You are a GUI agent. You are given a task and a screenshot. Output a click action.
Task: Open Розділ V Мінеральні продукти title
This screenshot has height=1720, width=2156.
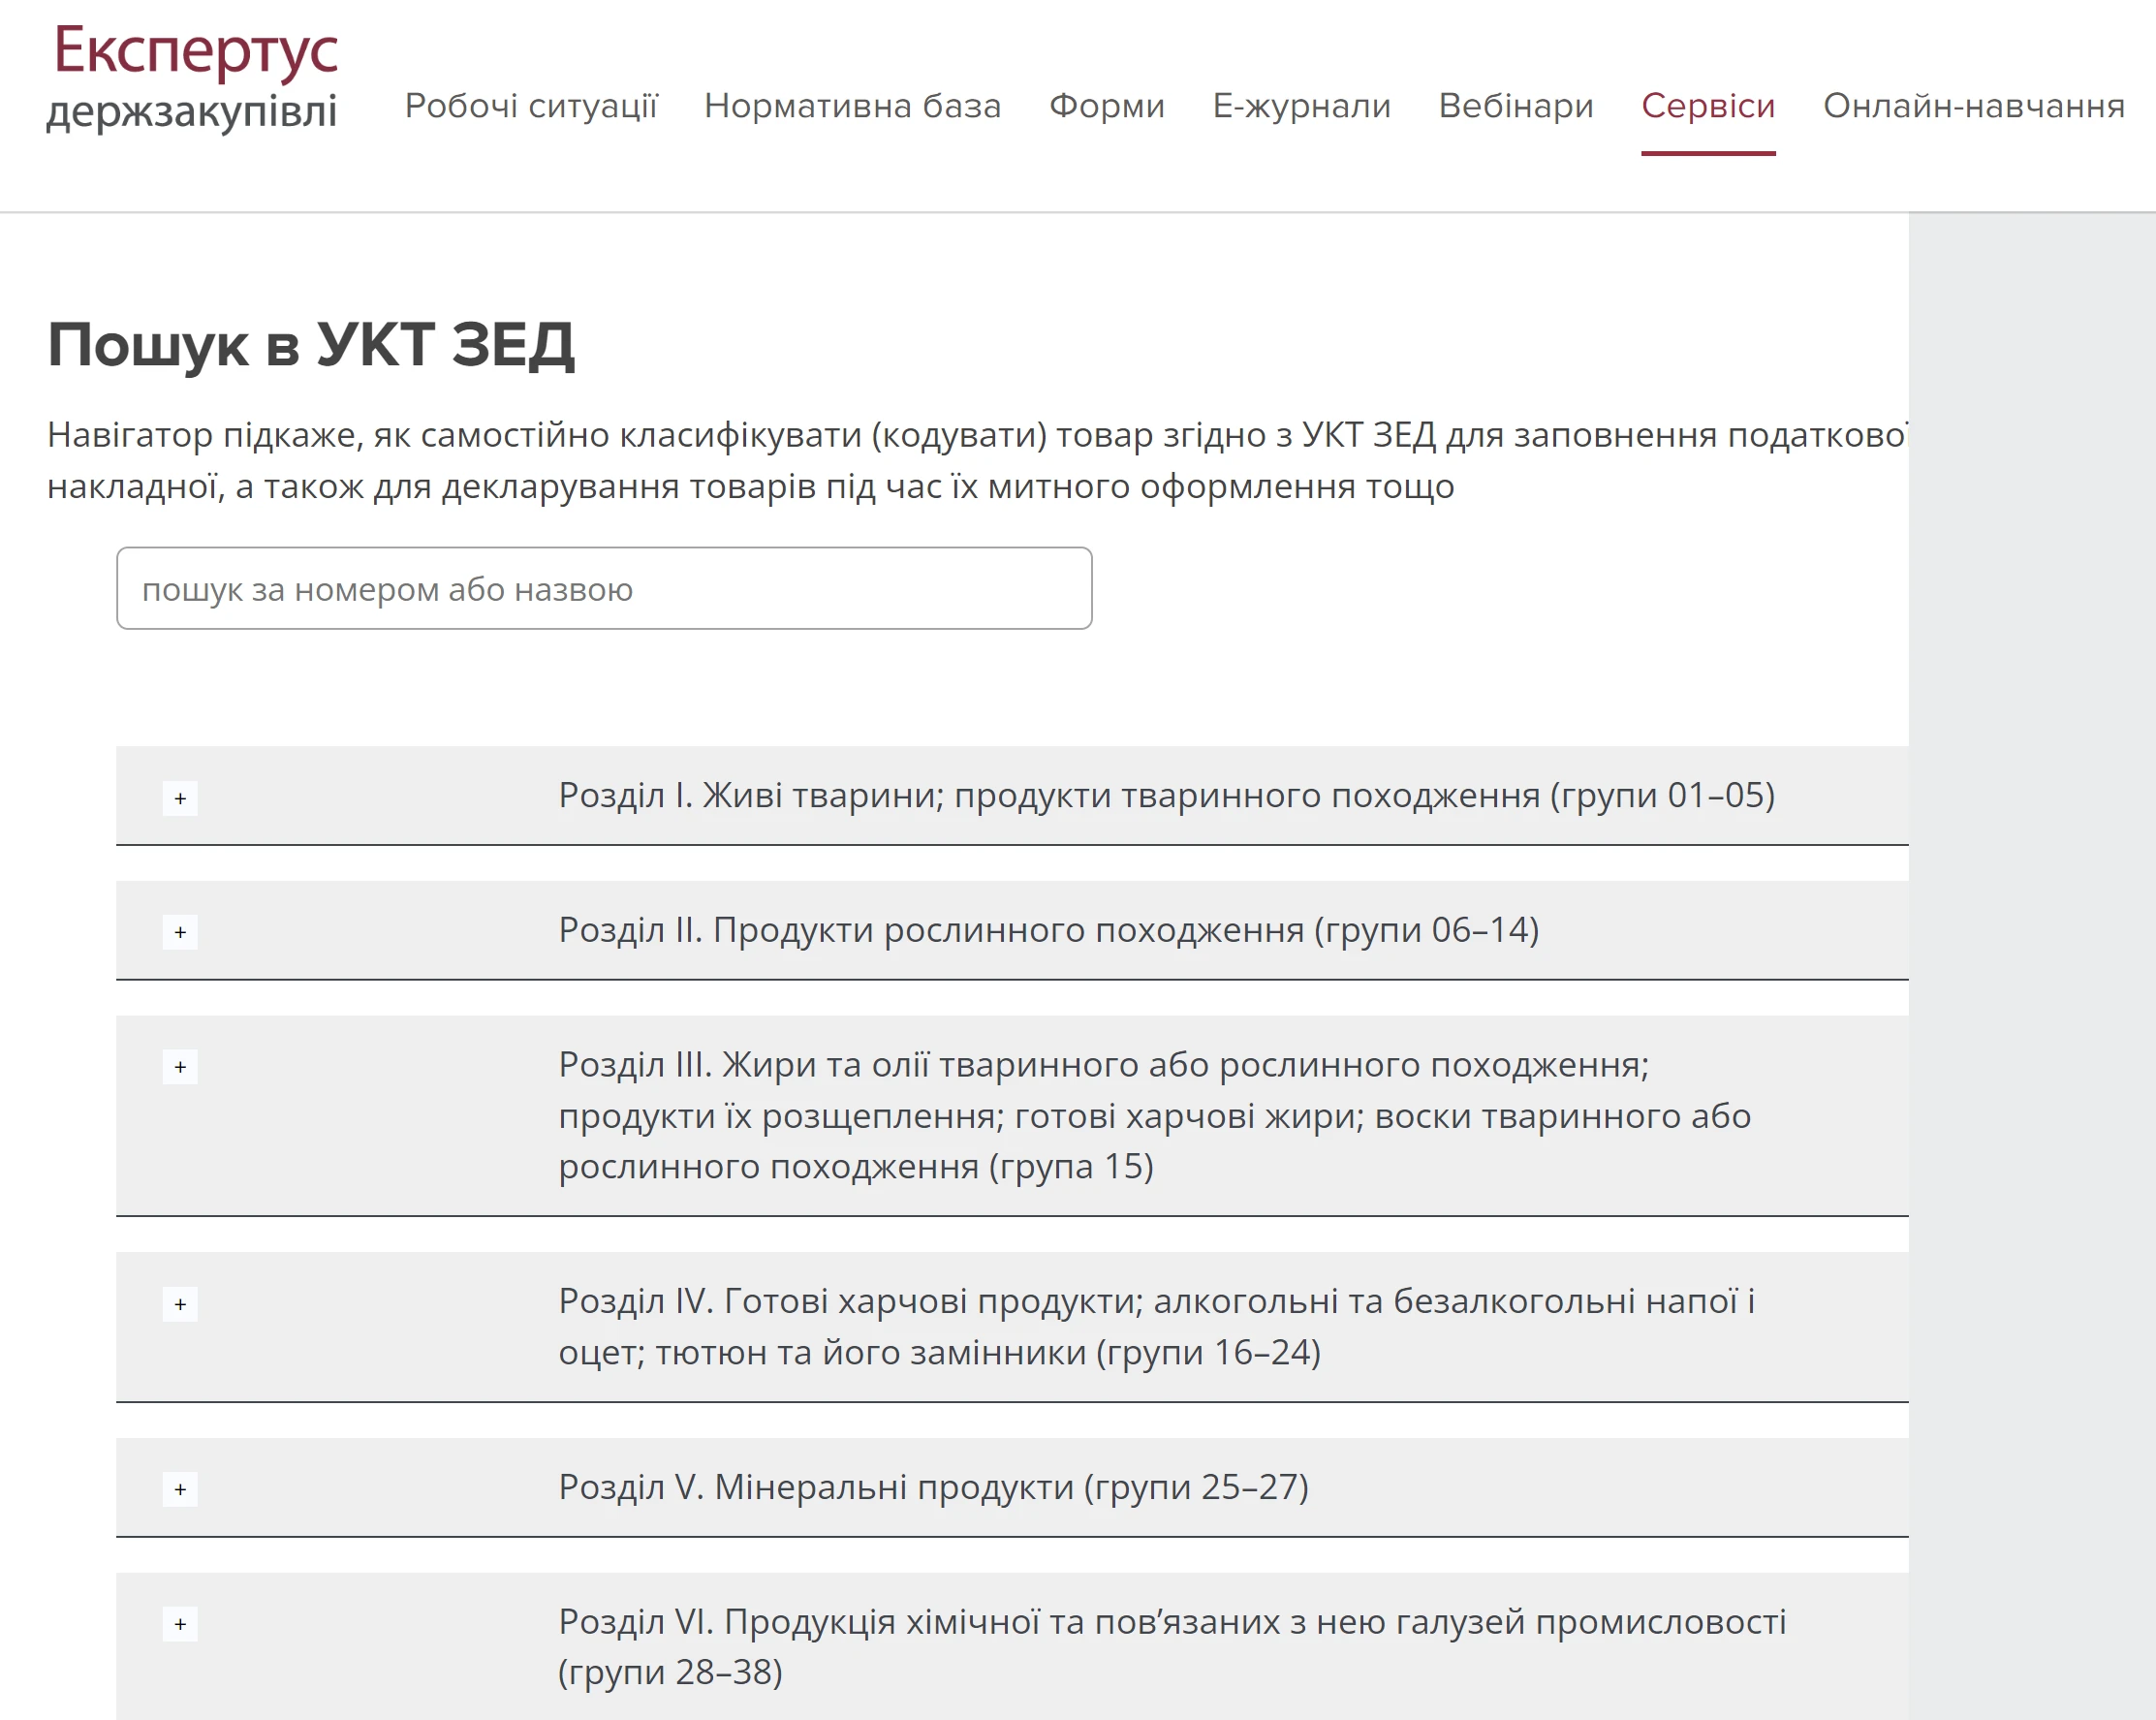click(x=933, y=1487)
